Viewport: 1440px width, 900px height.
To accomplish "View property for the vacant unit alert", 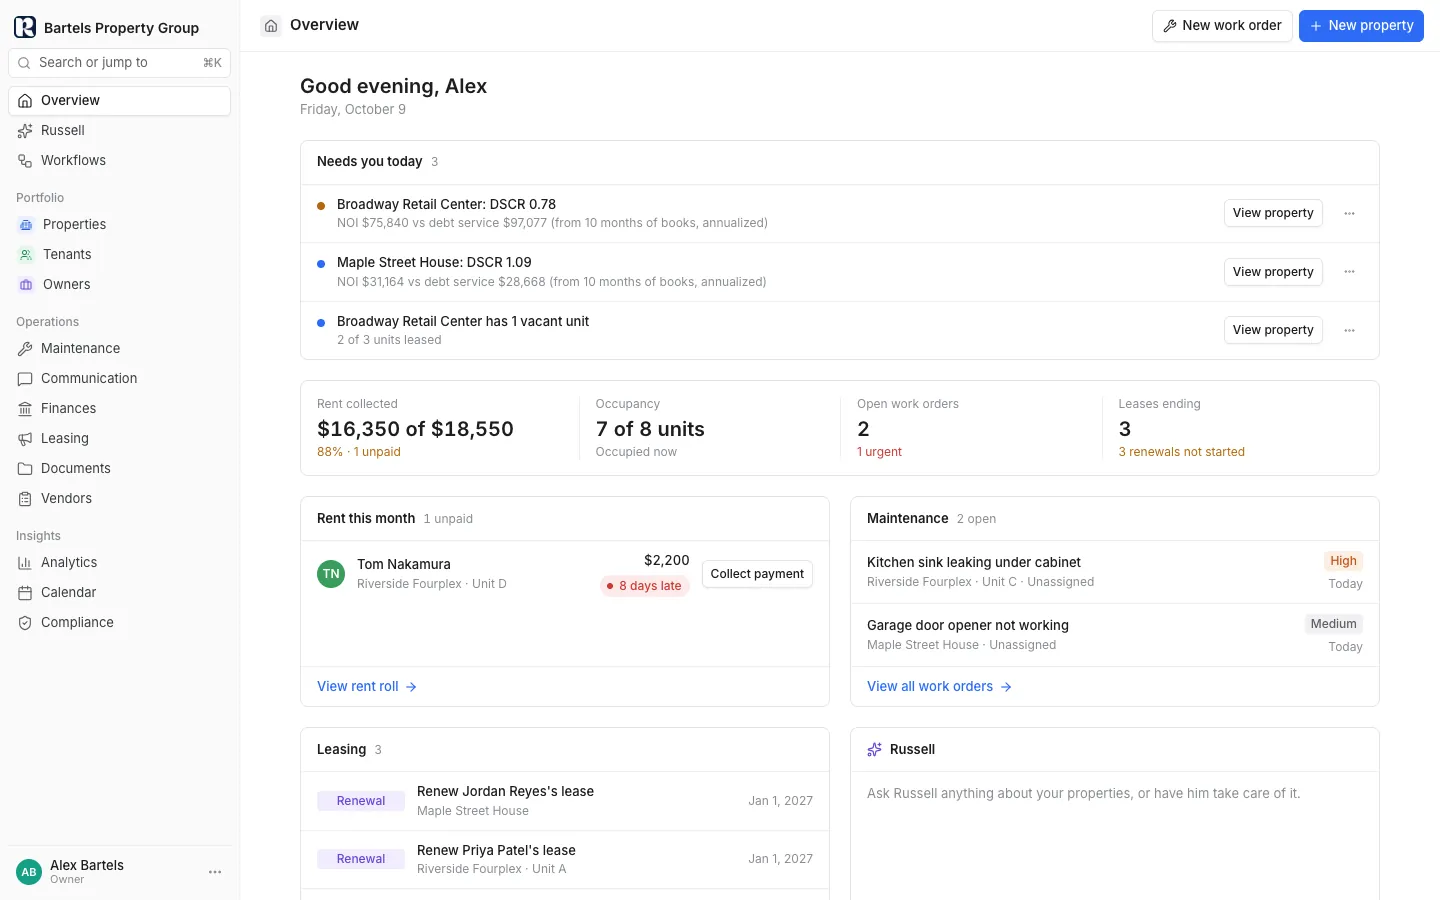I will (x=1273, y=330).
